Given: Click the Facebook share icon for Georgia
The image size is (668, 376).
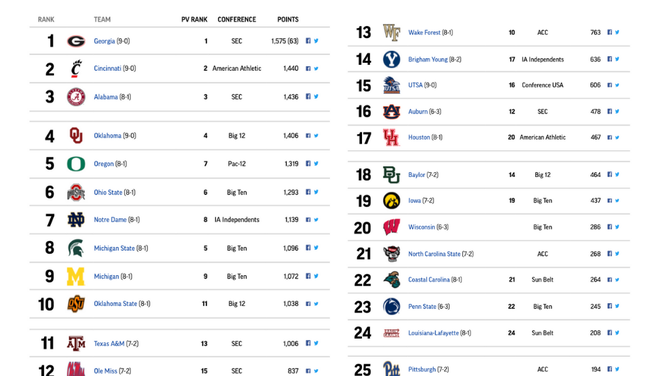Looking at the screenshot, I should (x=308, y=41).
